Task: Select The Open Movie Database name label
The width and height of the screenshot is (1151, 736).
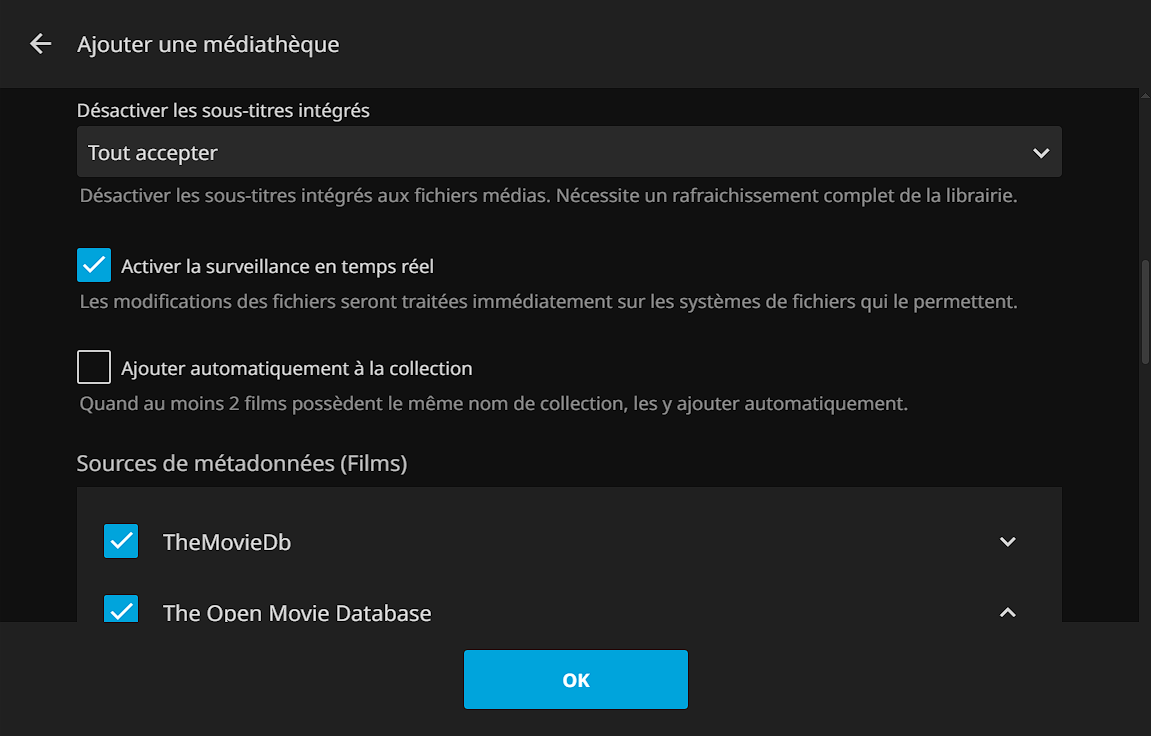Action: tap(297, 612)
